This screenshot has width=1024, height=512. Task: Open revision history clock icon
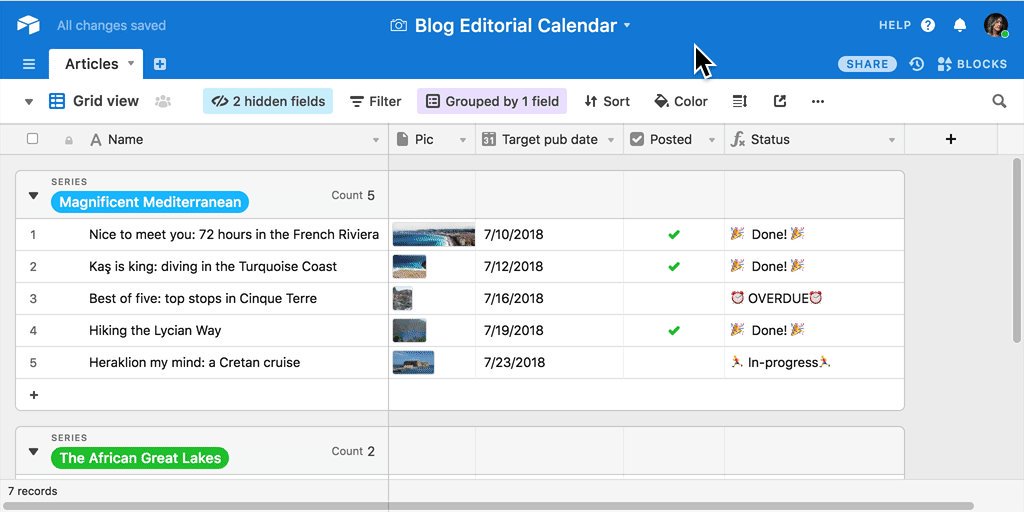916,64
